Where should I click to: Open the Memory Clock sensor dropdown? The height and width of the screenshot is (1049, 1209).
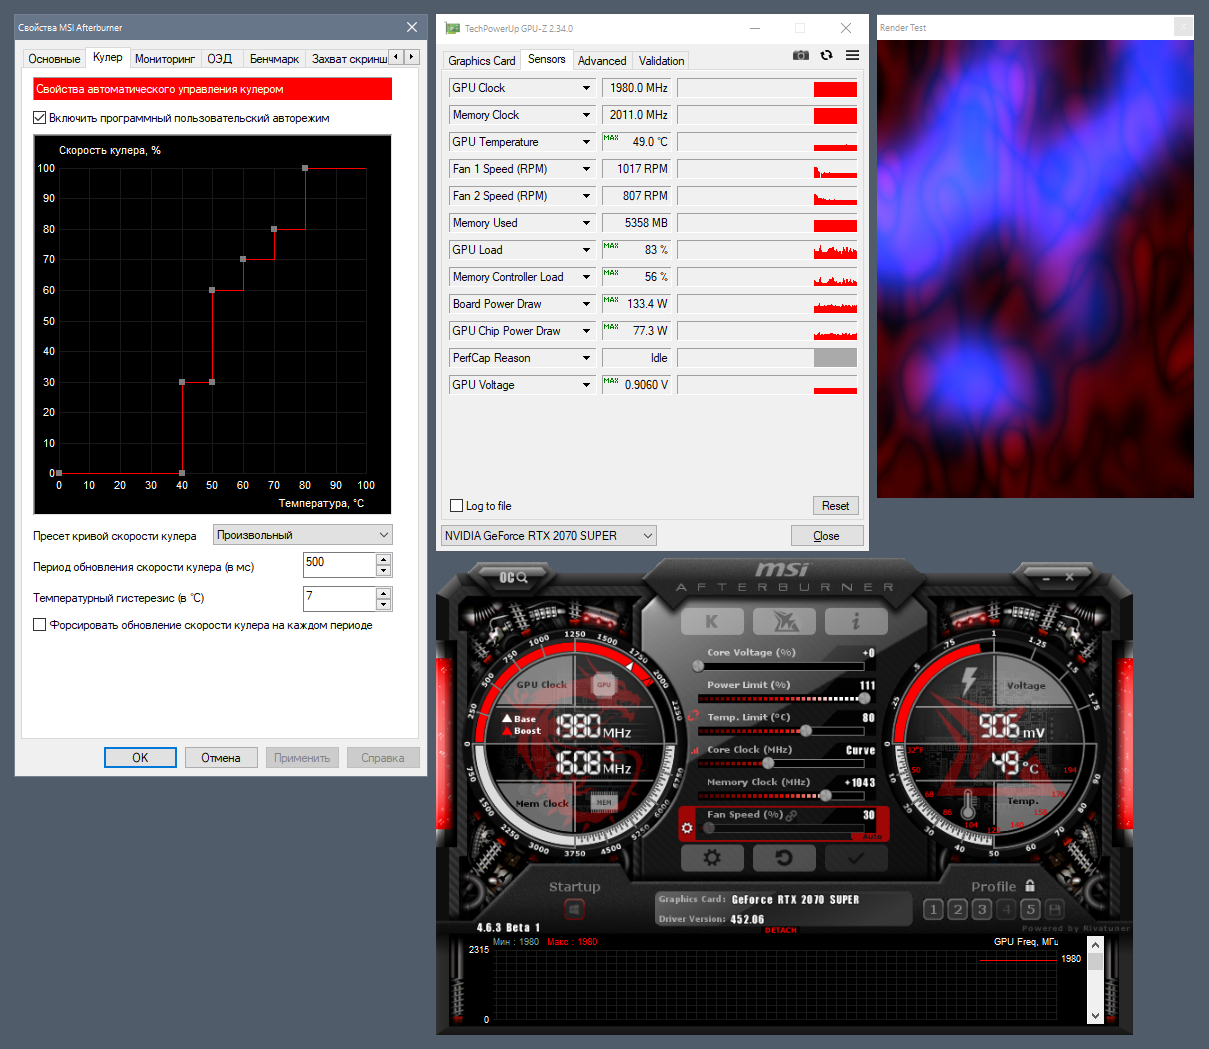point(586,115)
